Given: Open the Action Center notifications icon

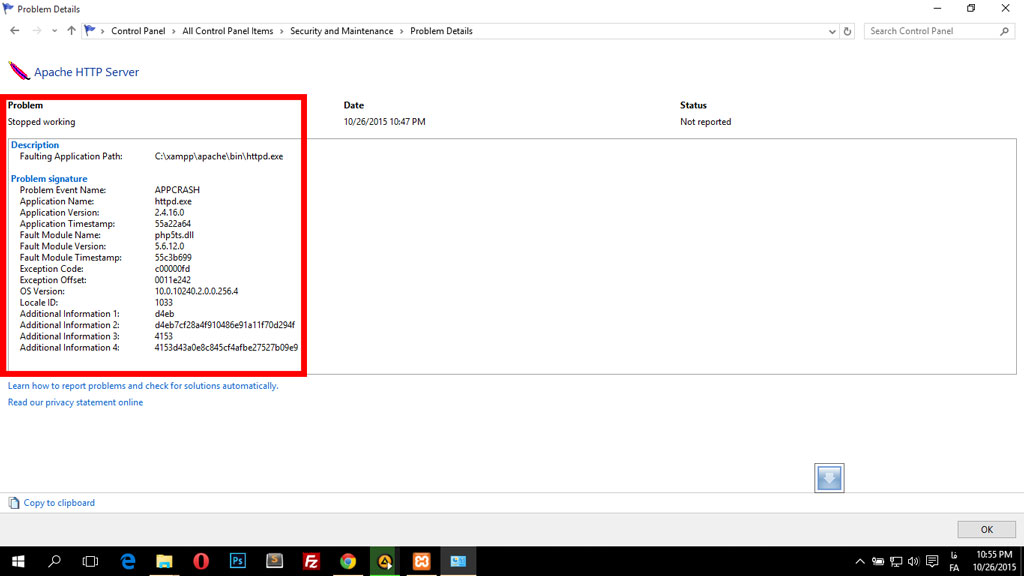Looking at the screenshot, I should pos(932,562).
